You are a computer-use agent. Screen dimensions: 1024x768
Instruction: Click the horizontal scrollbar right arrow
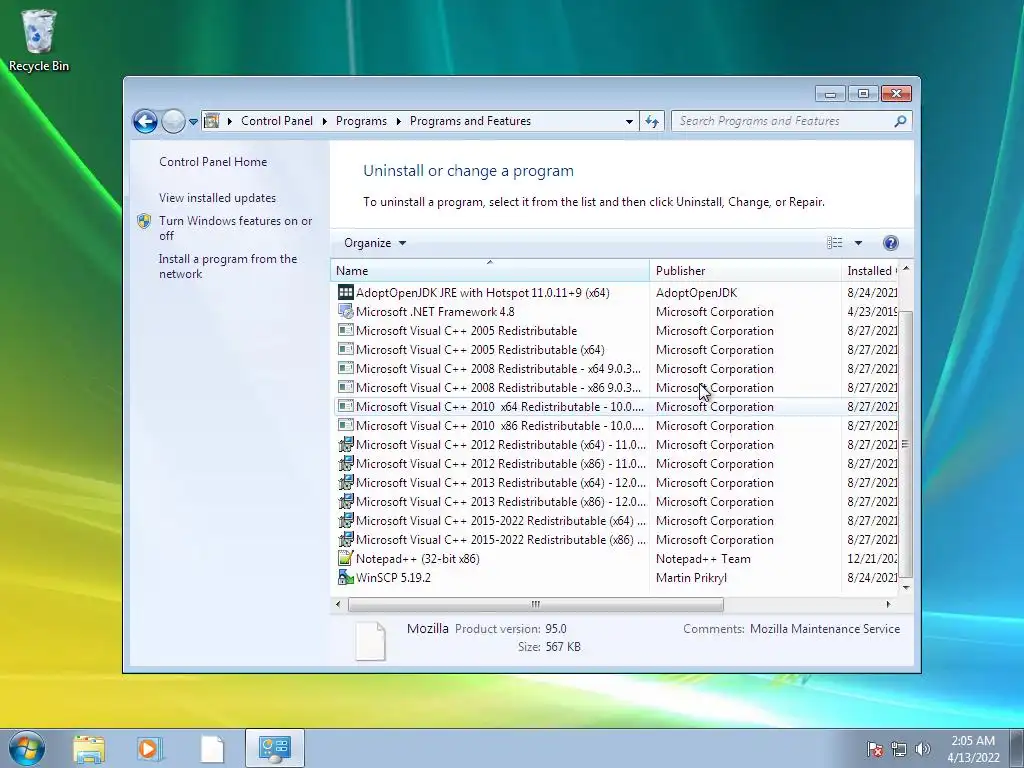pyautogui.click(x=888, y=604)
